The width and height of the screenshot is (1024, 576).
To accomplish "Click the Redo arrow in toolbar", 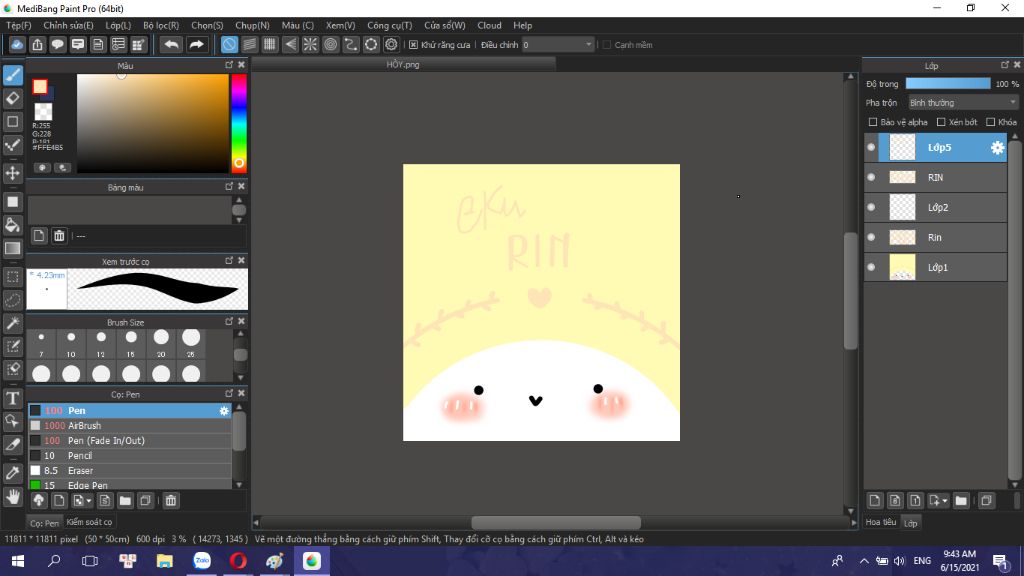I will click(196, 45).
